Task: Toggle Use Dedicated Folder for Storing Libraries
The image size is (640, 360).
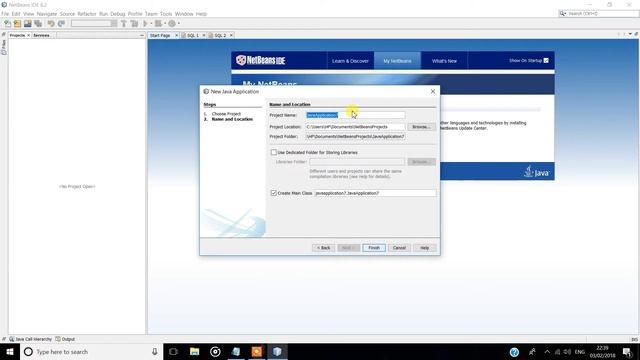Action: click(273, 152)
